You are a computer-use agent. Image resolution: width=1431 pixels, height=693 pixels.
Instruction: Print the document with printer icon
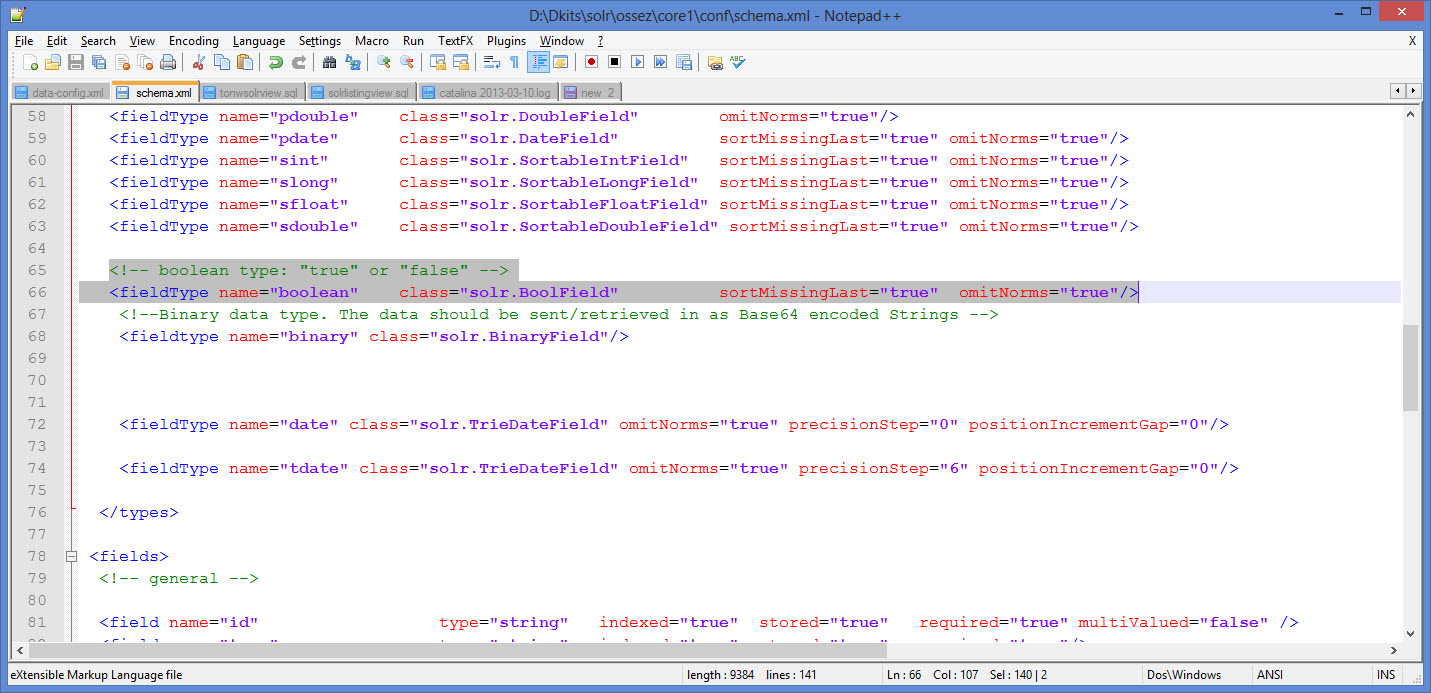pos(167,62)
